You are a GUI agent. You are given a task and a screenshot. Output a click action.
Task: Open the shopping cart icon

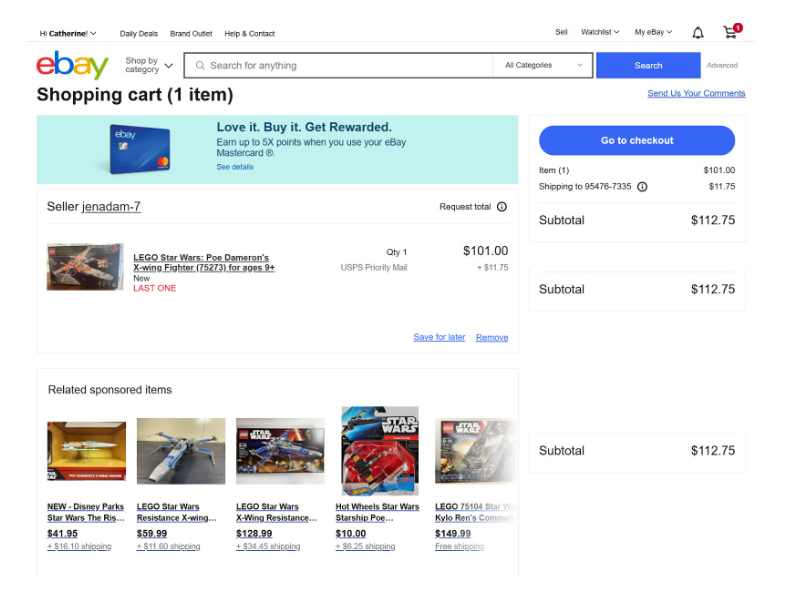732,32
